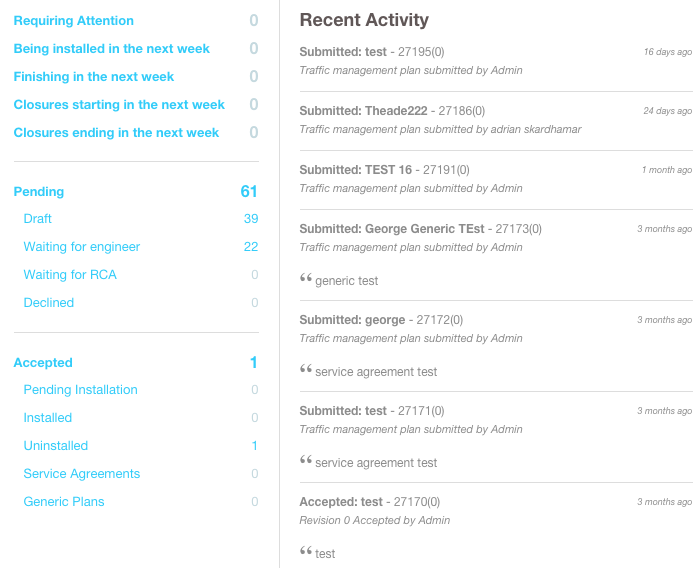Show Pending Installation plans
The width and height of the screenshot is (699, 568).
click(x=80, y=390)
